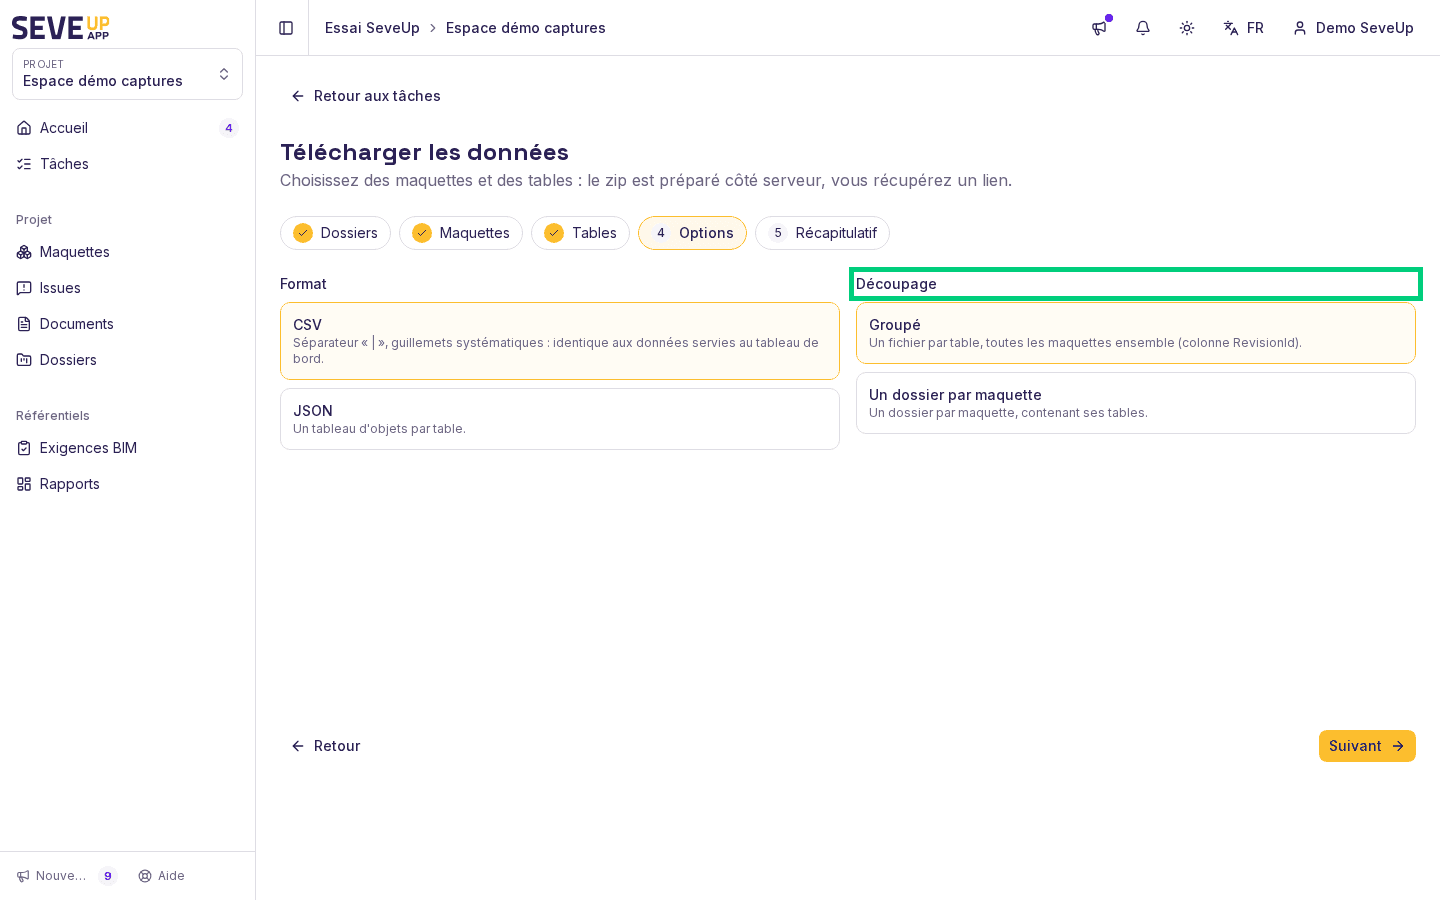Select the Options step
The image size is (1440, 900).
[x=692, y=233]
